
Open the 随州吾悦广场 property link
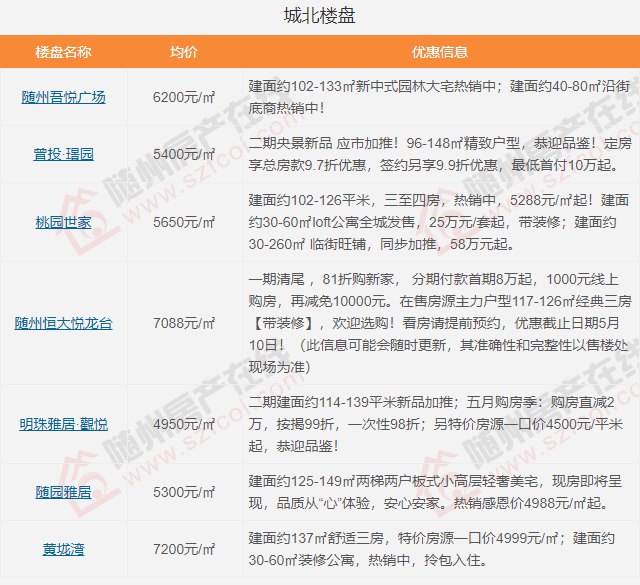(63, 97)
